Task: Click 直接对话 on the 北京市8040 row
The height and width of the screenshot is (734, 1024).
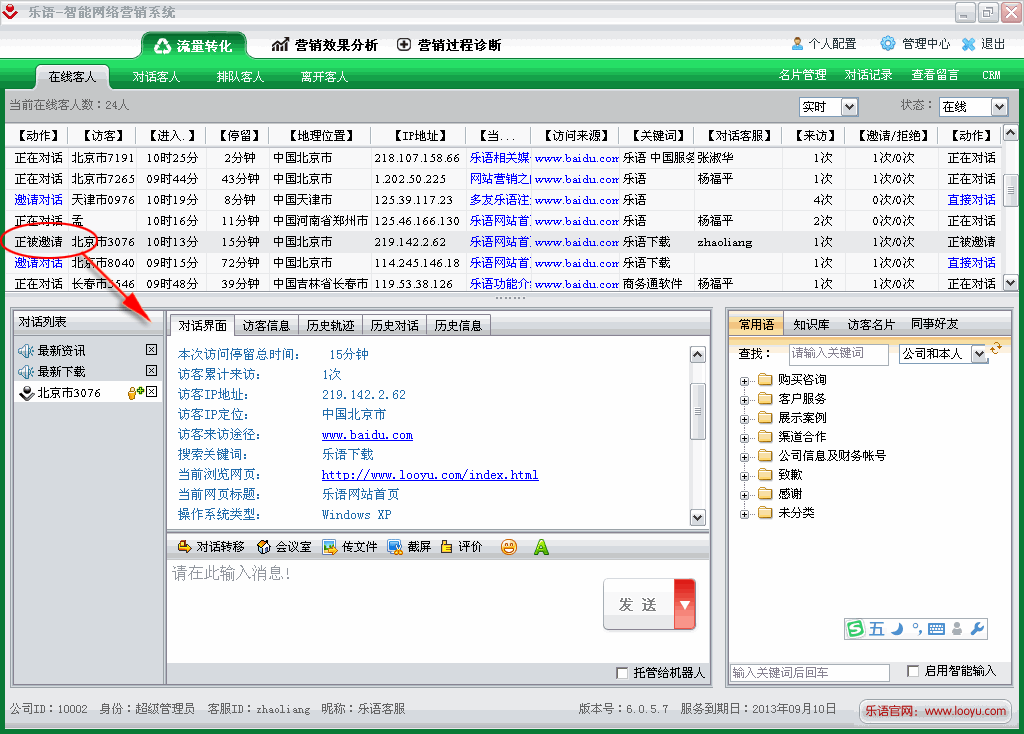Action: pos(971,263)
